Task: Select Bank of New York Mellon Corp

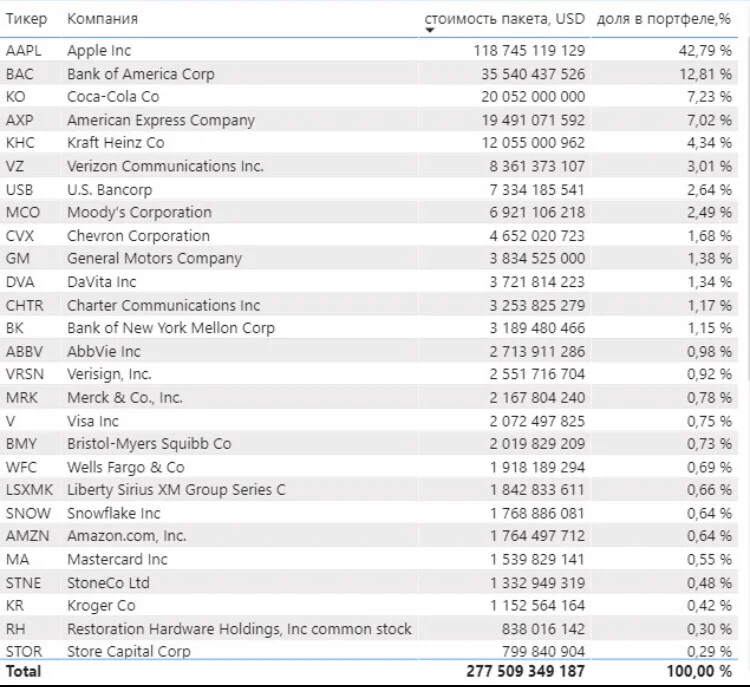Action: tap(171, 328)
